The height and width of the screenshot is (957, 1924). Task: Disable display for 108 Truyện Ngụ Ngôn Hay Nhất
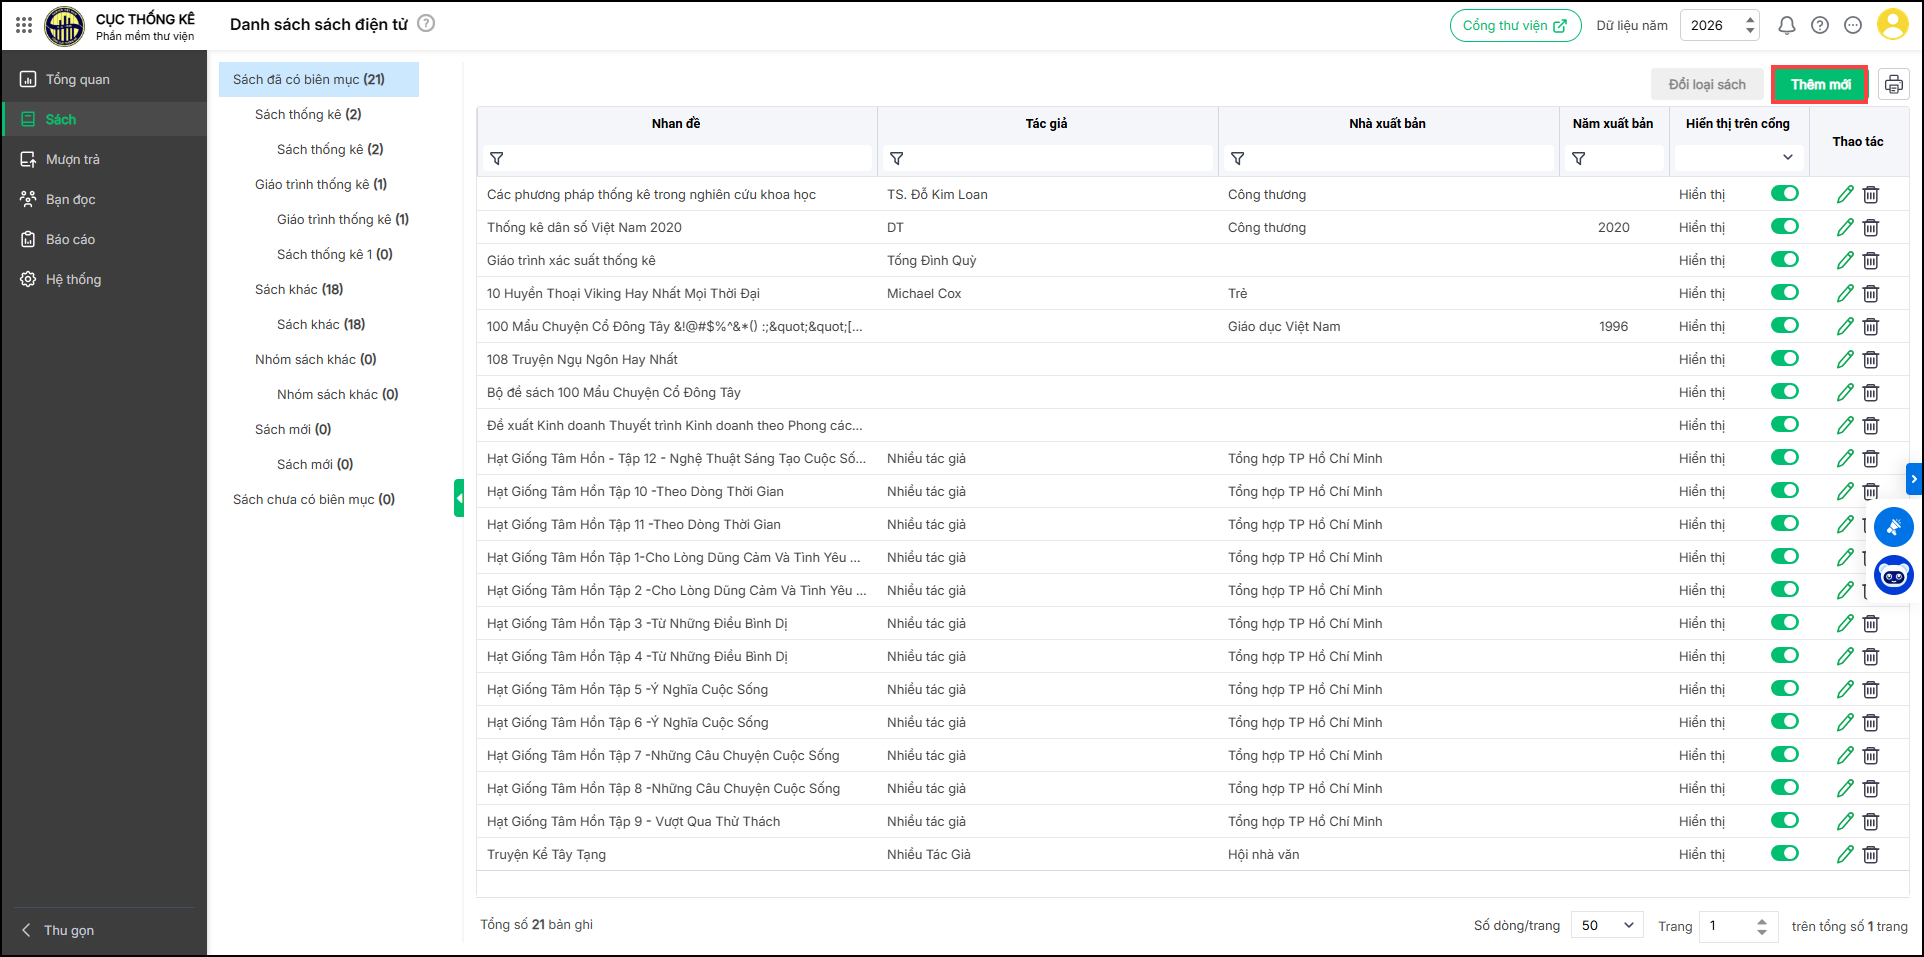tap(1784, 359)
